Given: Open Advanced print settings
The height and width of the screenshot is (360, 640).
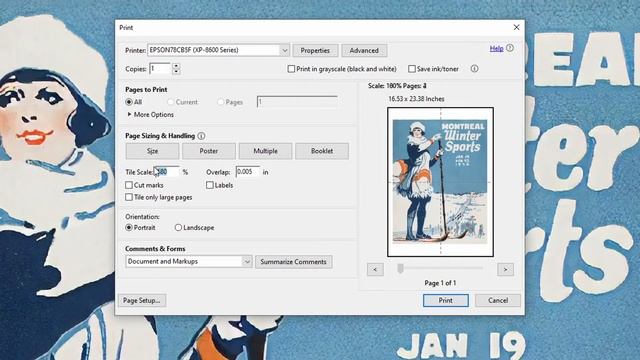Looking at the screenshot, I should tap(364, 51).
